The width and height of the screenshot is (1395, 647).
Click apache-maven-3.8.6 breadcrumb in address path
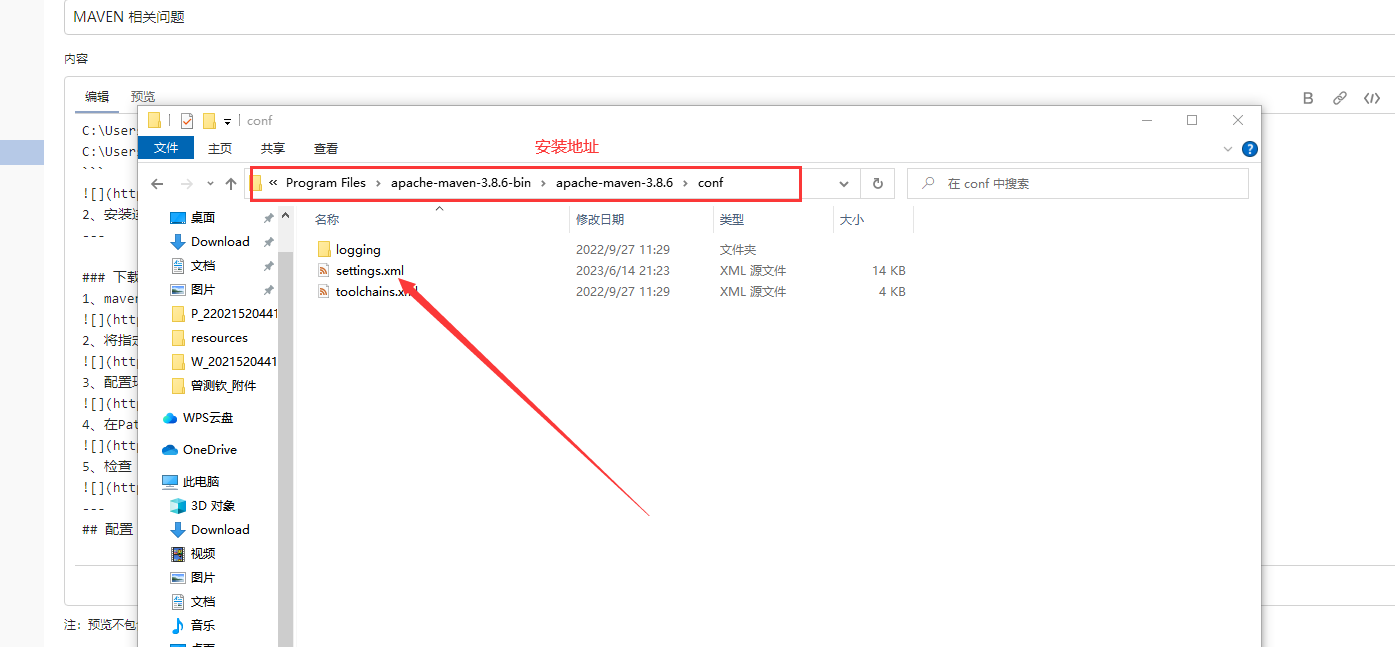tap(615, 183)
